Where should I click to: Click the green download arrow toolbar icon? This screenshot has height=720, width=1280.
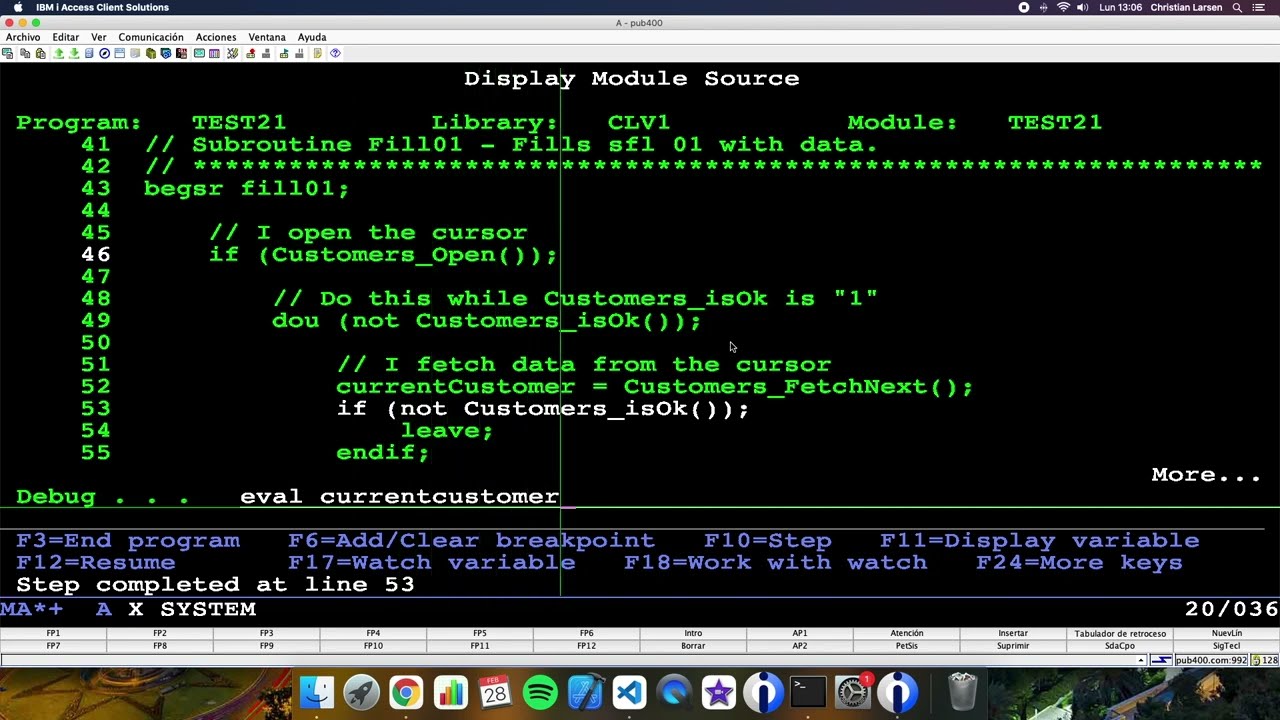pos(74,53)
